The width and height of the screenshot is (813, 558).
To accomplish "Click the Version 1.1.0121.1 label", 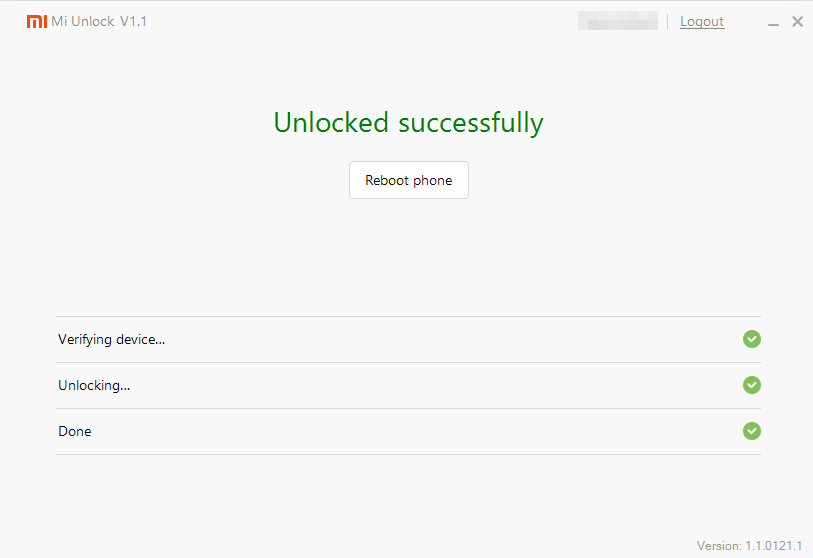I will click(749, 546).
